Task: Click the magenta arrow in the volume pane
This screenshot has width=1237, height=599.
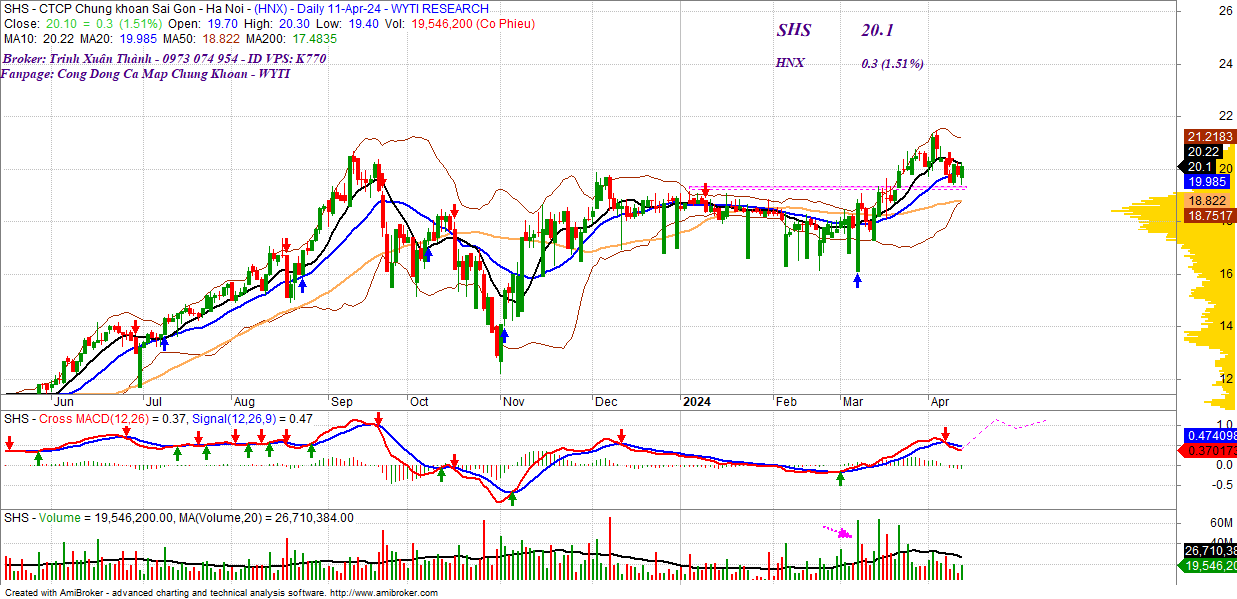Action: [x=837, y=532]
